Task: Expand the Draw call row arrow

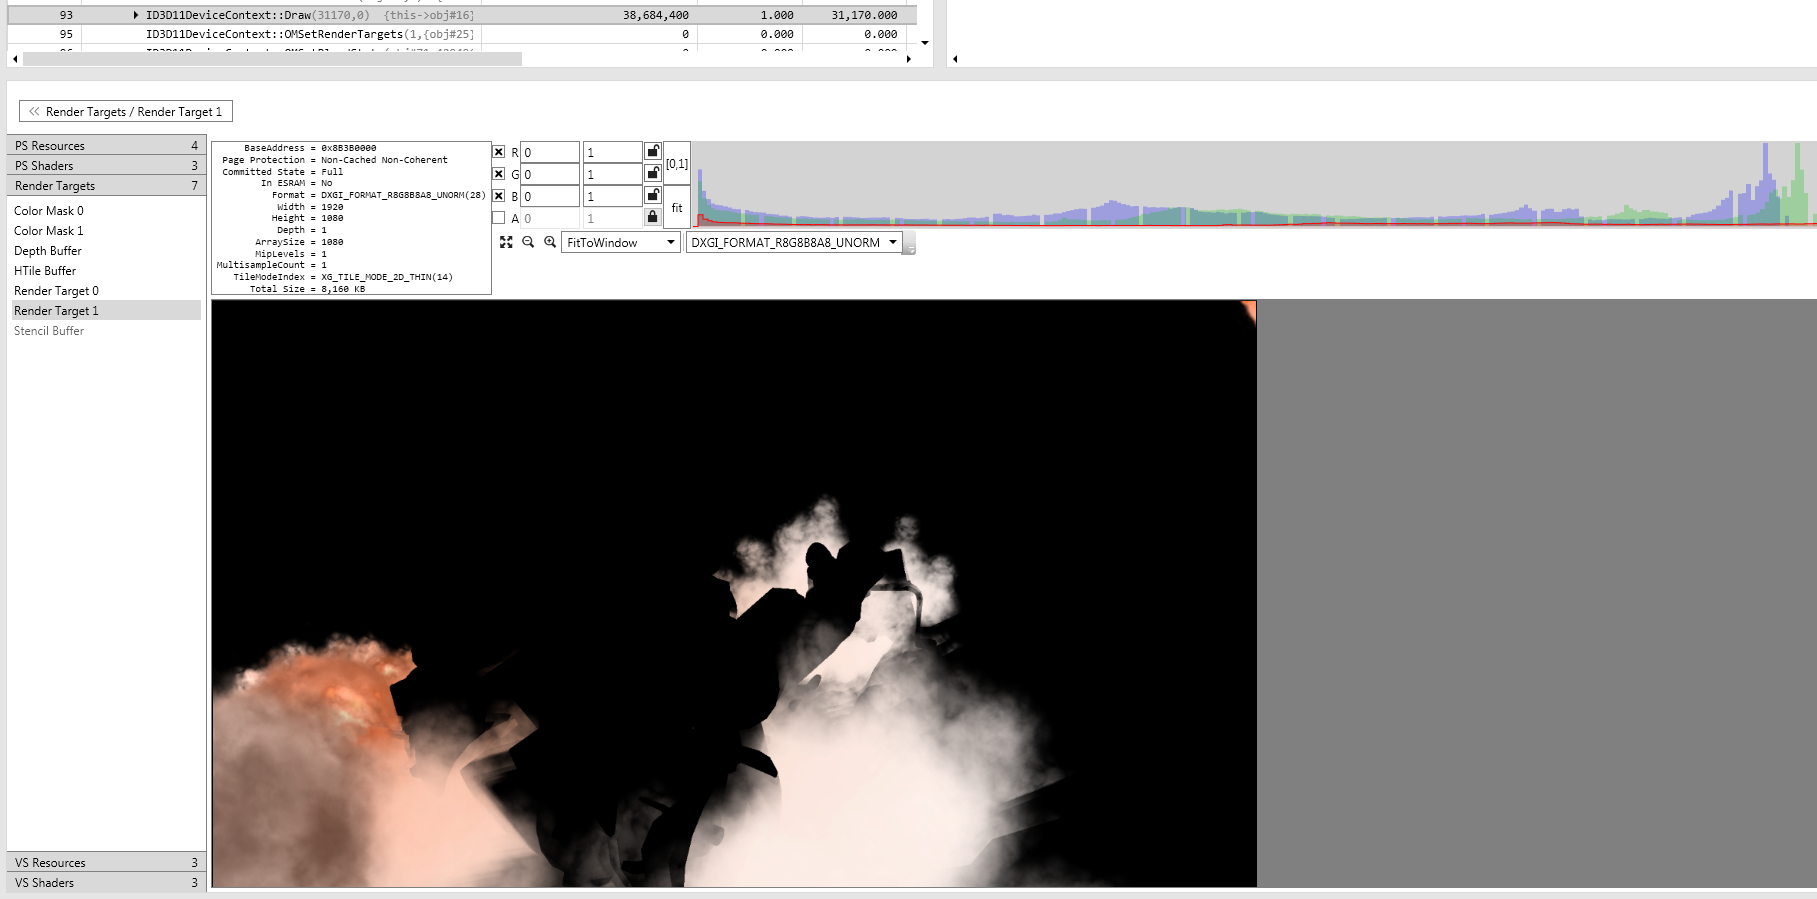Action: click(x=136, y=15)
